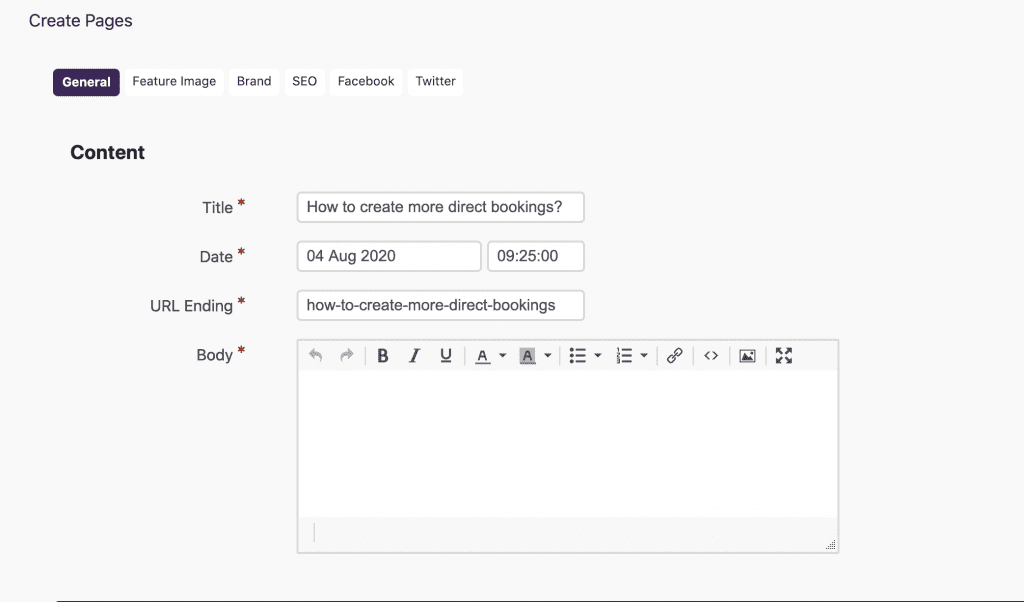
Task: Toggle bold formatting in Body editor
Action: pyautogui.click(x=383, y=355)
